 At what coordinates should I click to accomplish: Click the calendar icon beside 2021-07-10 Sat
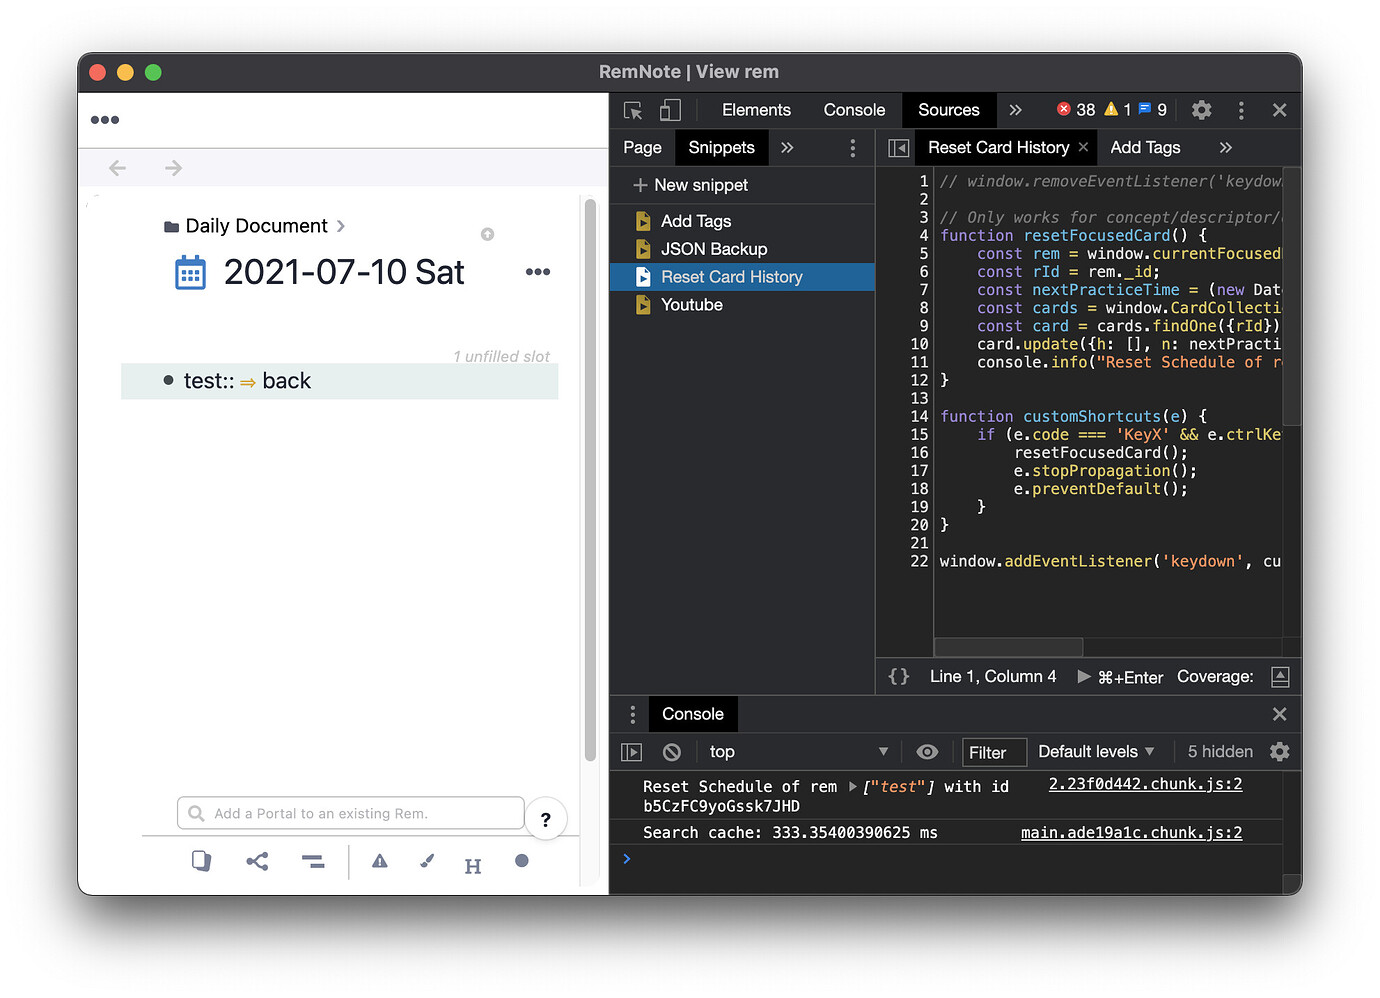pyautogui.click(x=190, y=273)
